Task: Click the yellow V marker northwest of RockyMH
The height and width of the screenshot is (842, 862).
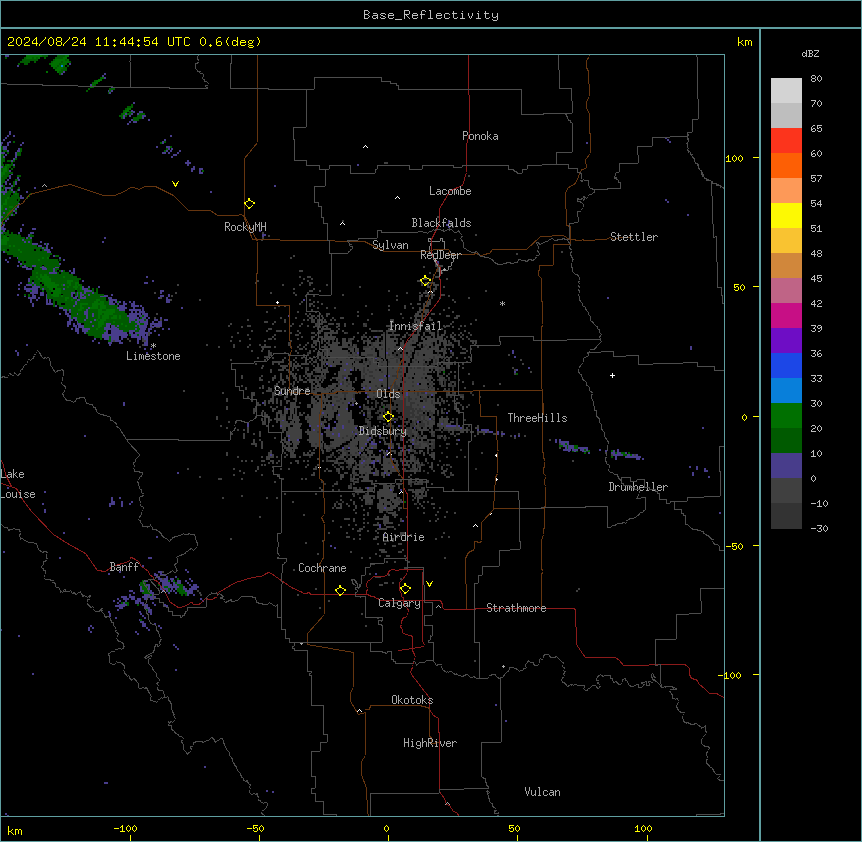Action: (x=175, y=184)
